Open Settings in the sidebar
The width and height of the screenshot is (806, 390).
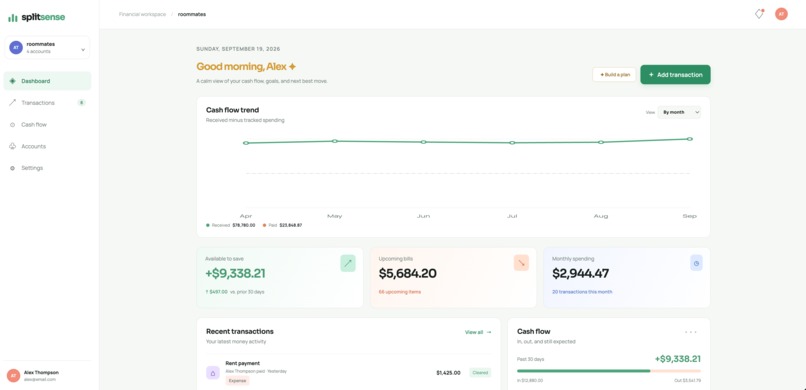tap(47, 168)
